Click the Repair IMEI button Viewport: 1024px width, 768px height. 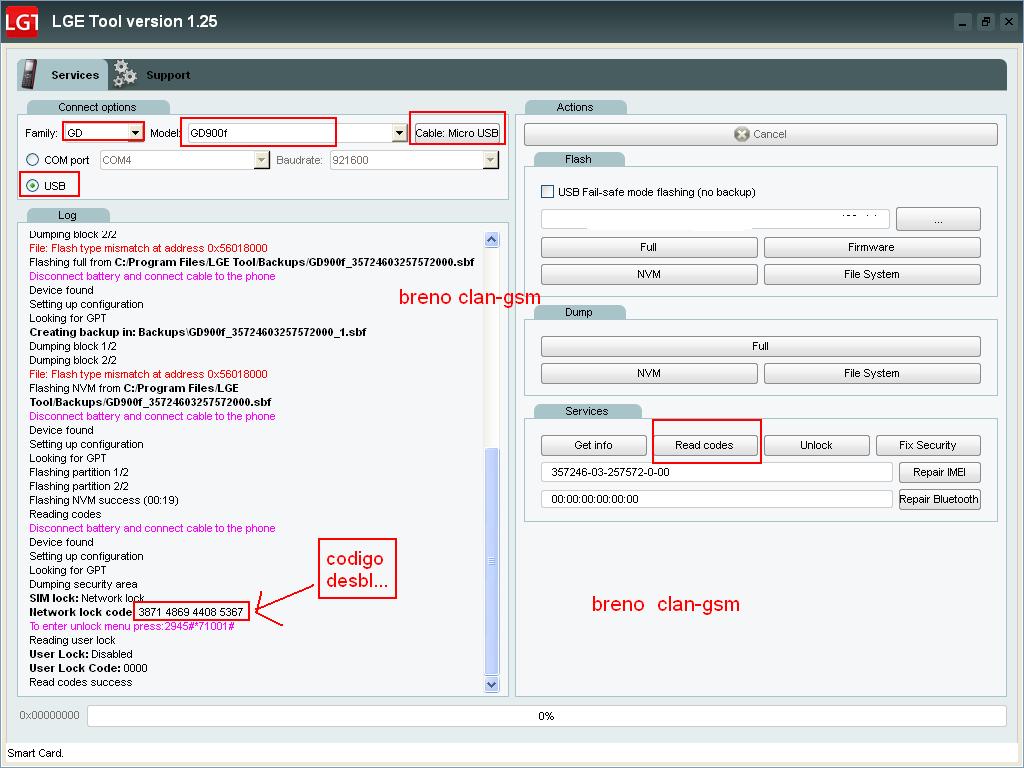(939, 472)
